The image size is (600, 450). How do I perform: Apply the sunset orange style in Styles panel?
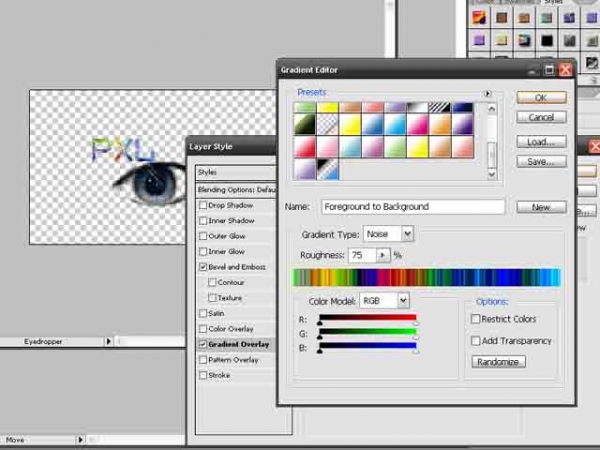[x=479, y=17]
